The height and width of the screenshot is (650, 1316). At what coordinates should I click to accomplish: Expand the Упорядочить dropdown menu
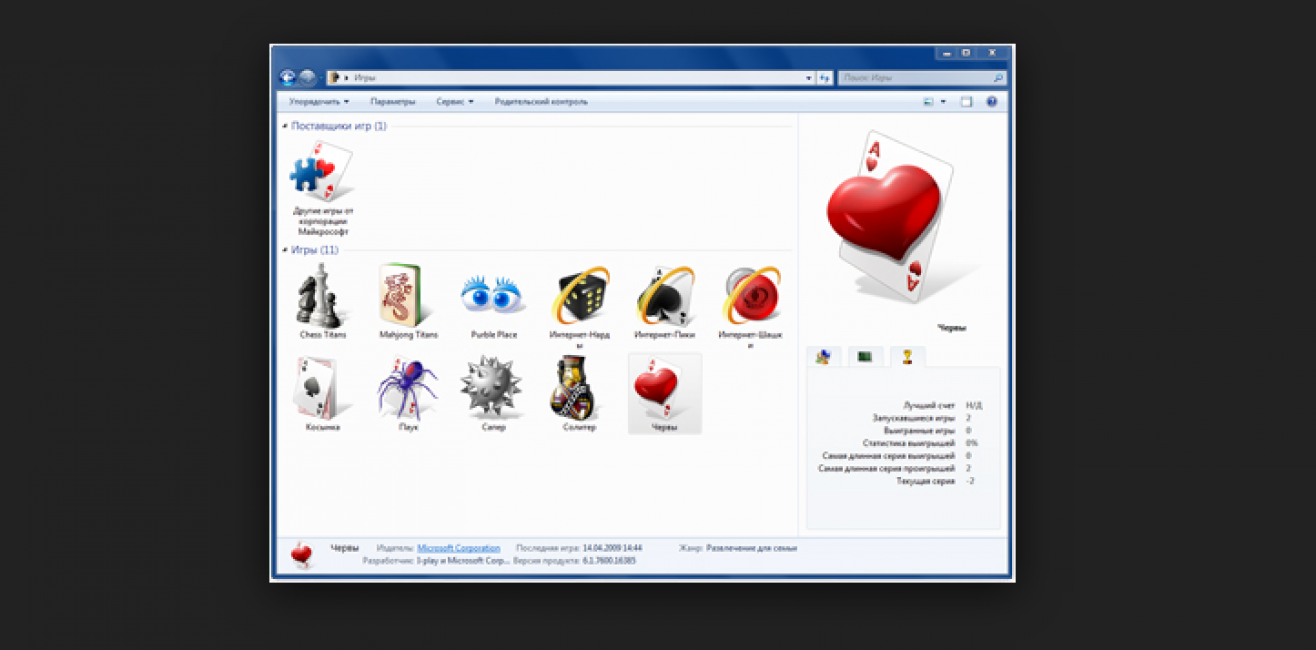click(x=319, y=102)
